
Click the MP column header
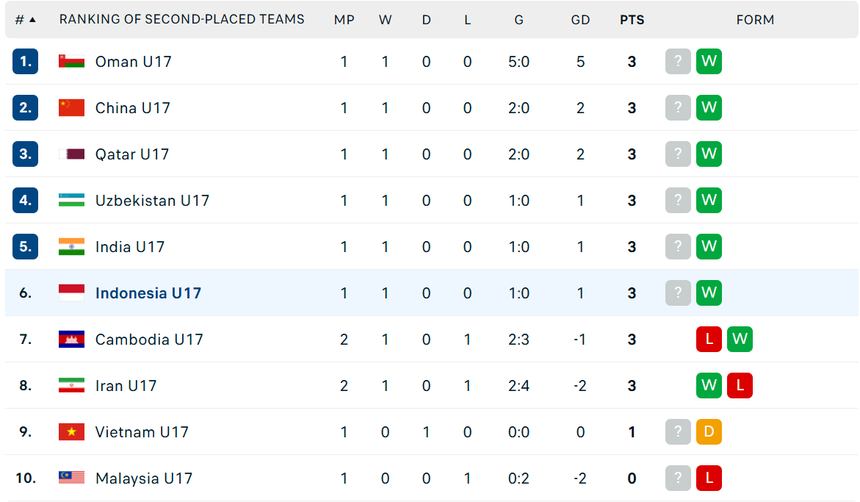click(x=344, y=19)
